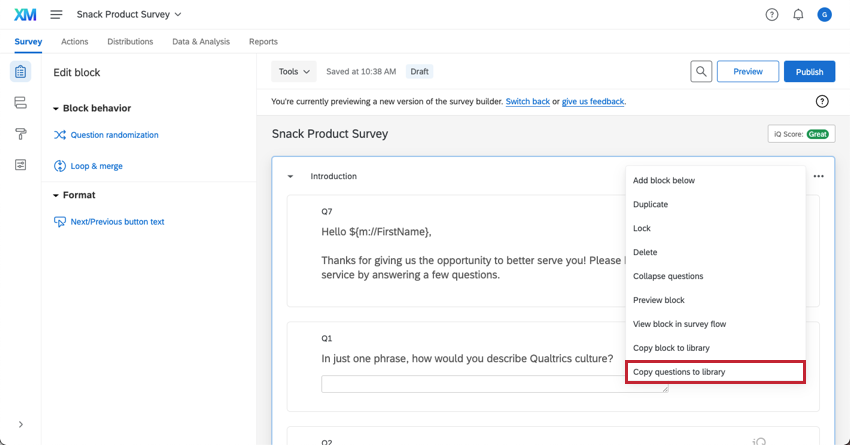Open Survey flow sidebar icon

[21, 102]
